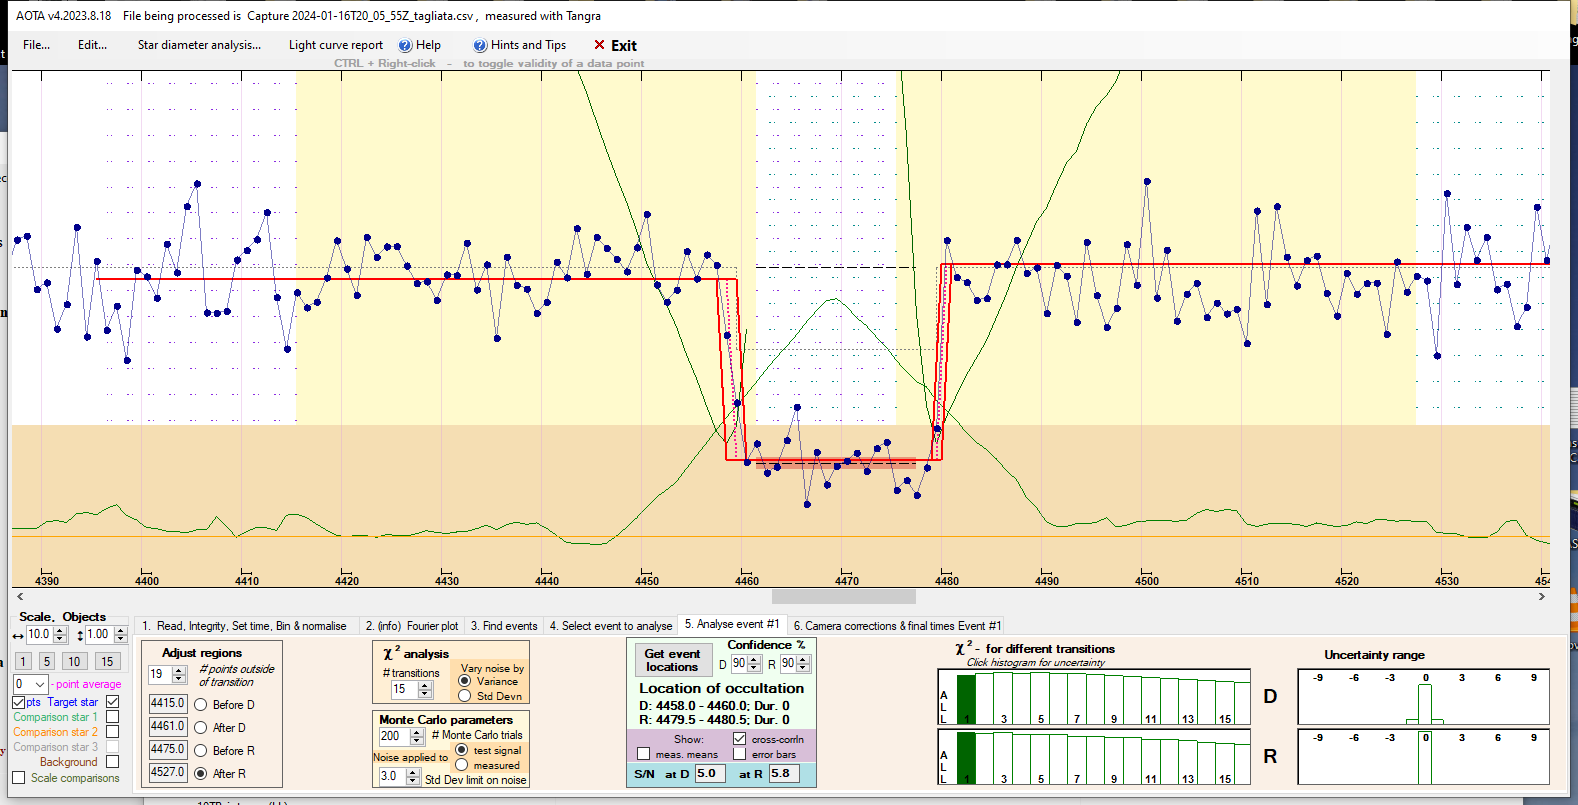Click the points outside of transition spinner
The width and height of the screenshot is (1578, 805).
click(179, 675)
